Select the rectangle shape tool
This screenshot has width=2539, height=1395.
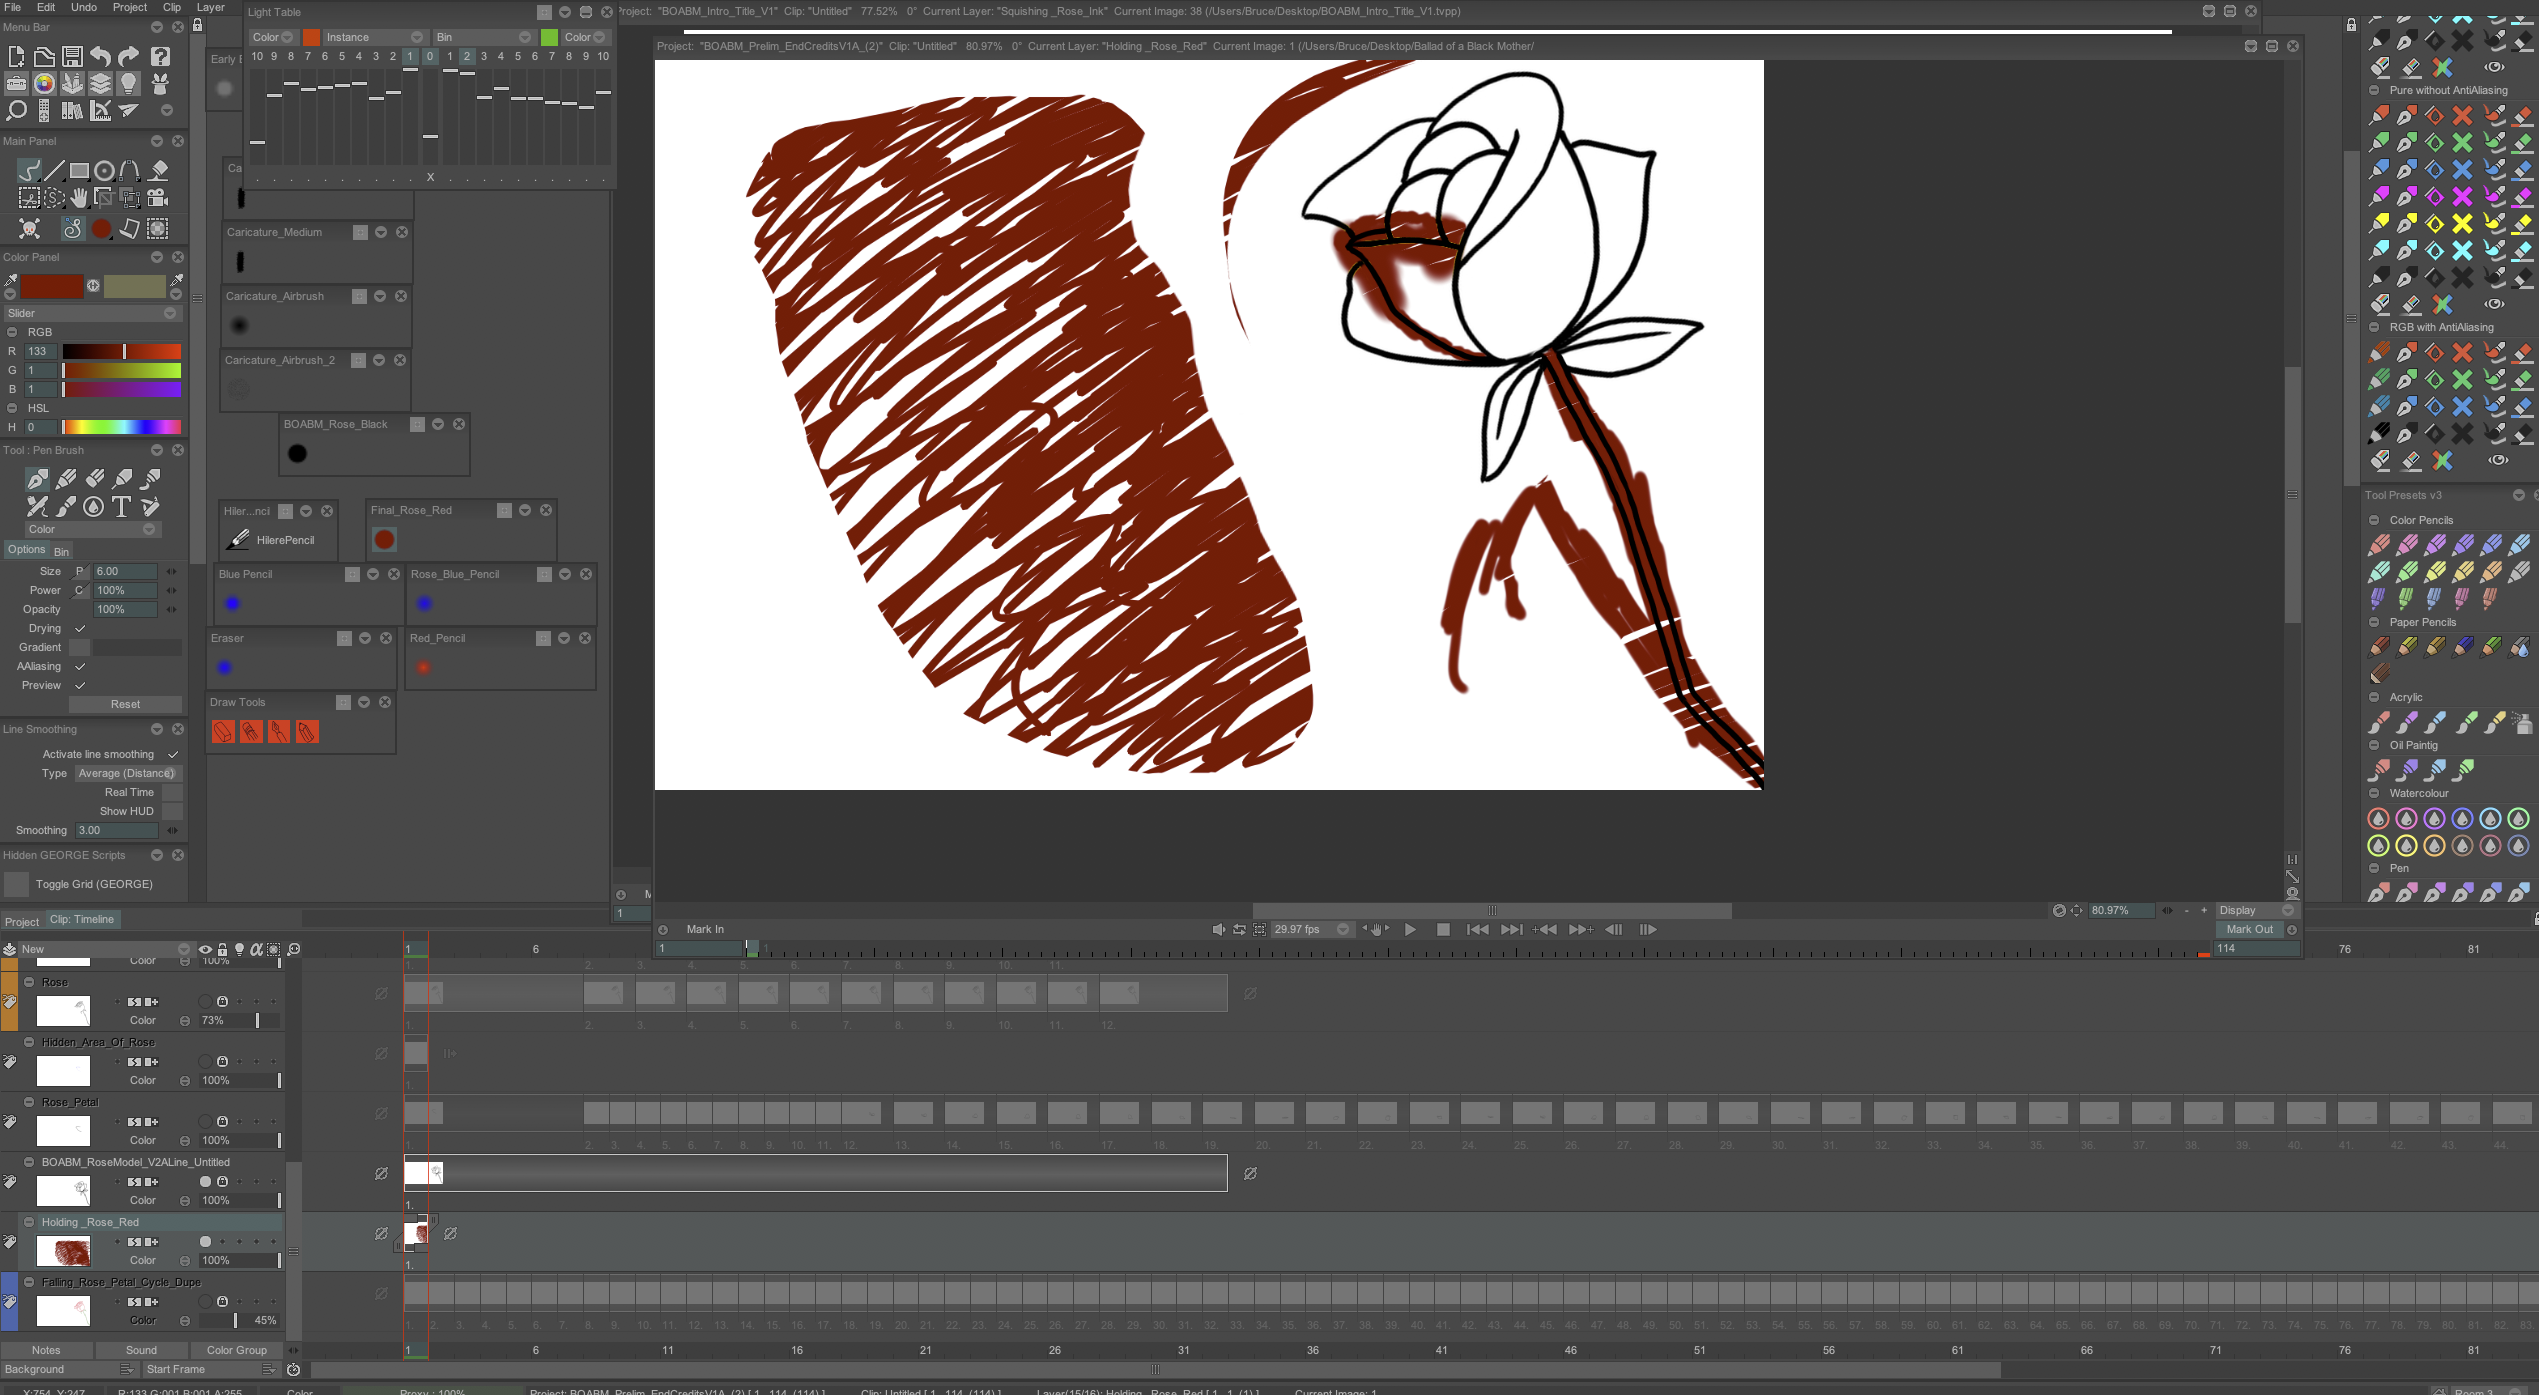pos(79,170)
